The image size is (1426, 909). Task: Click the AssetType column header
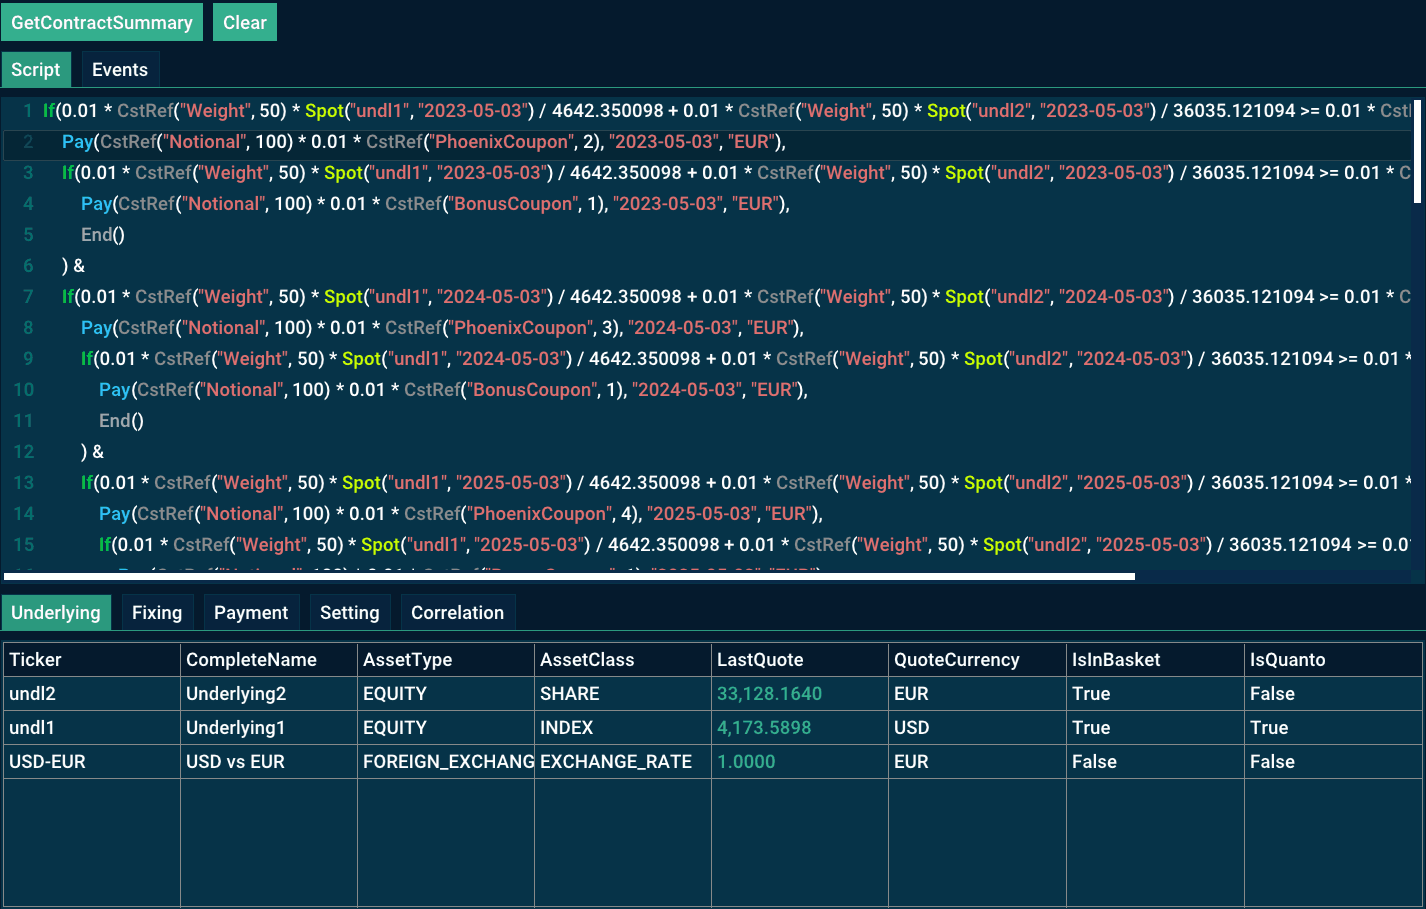[x=446, y=660]
